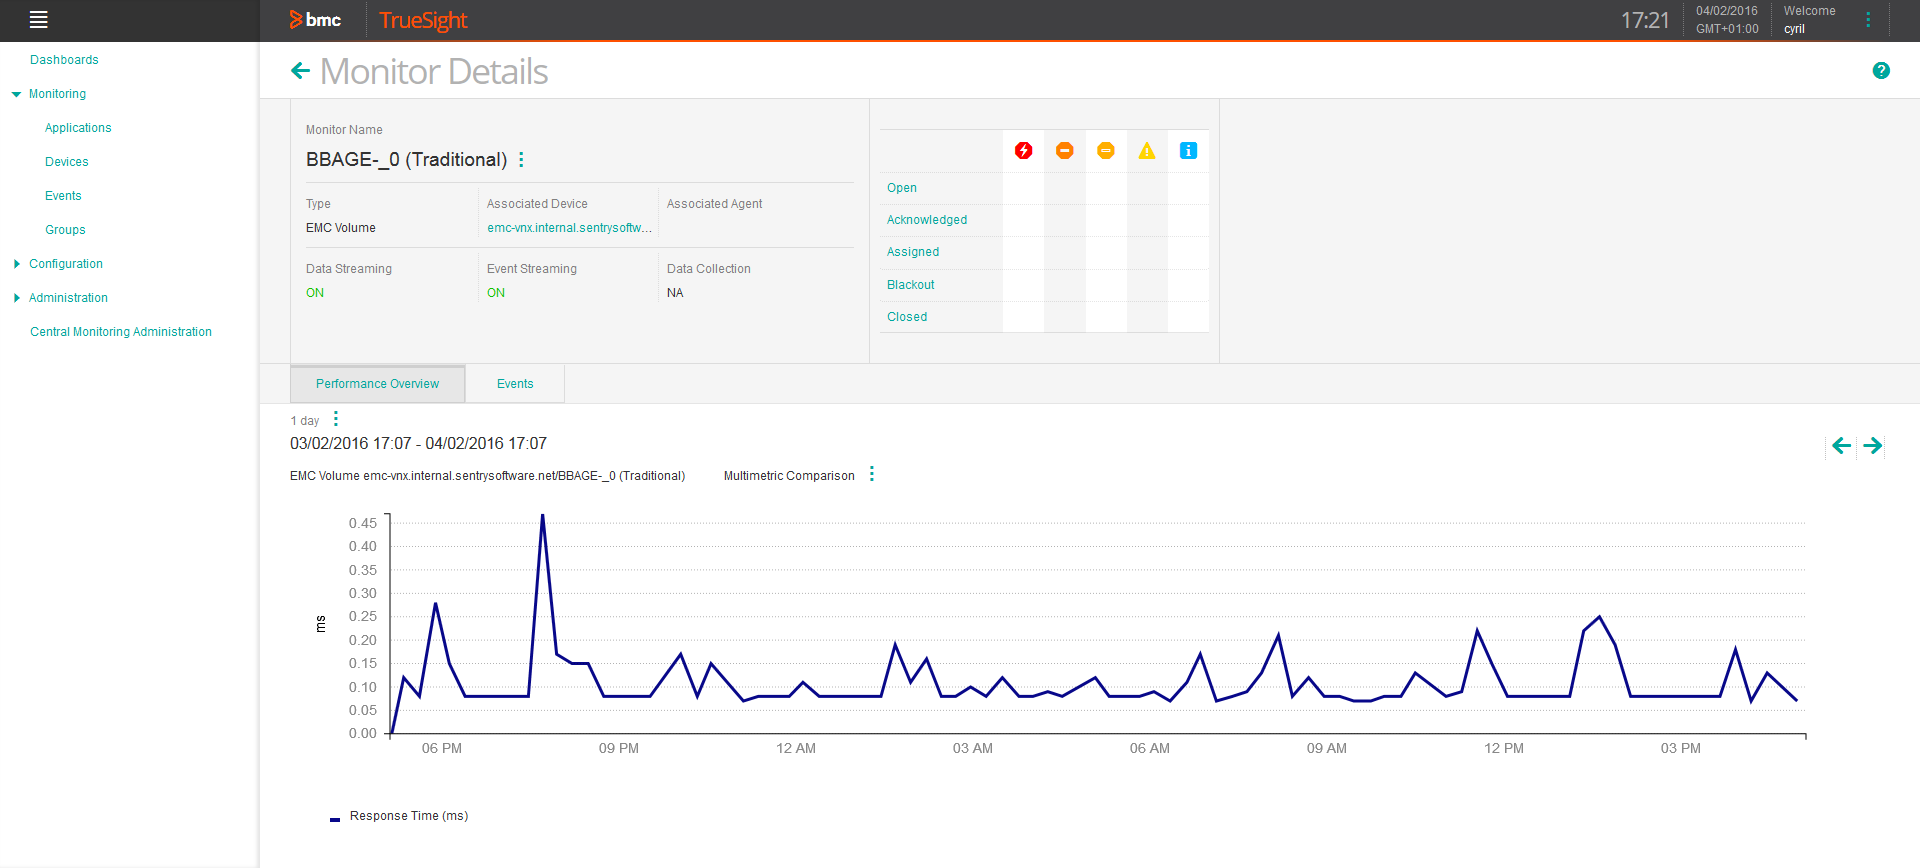
Task: Click the Assigned events link
Action: point(913,252)
